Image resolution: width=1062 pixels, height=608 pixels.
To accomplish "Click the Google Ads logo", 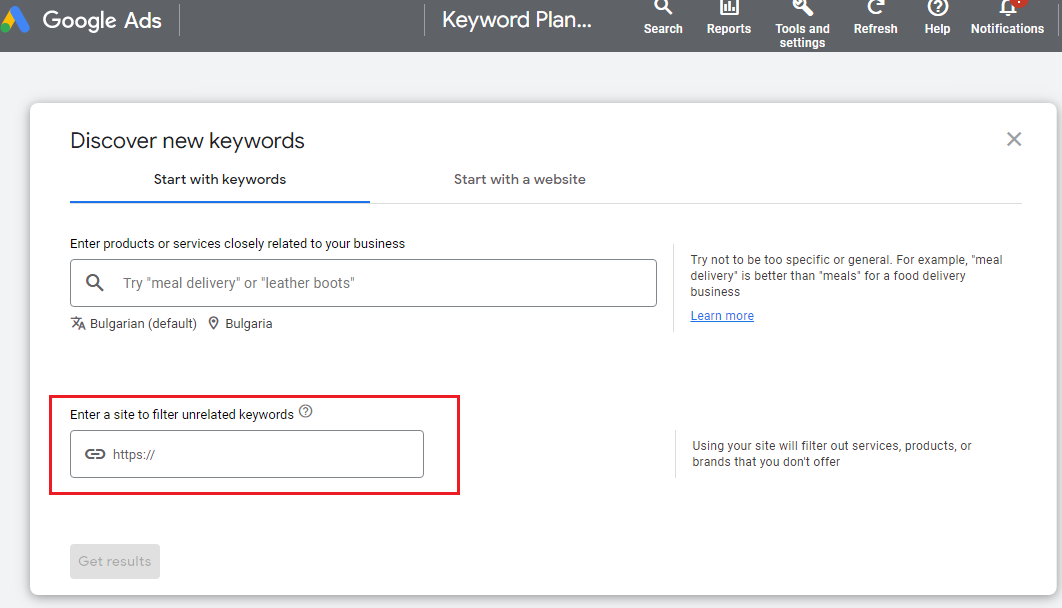I will 14,20.
